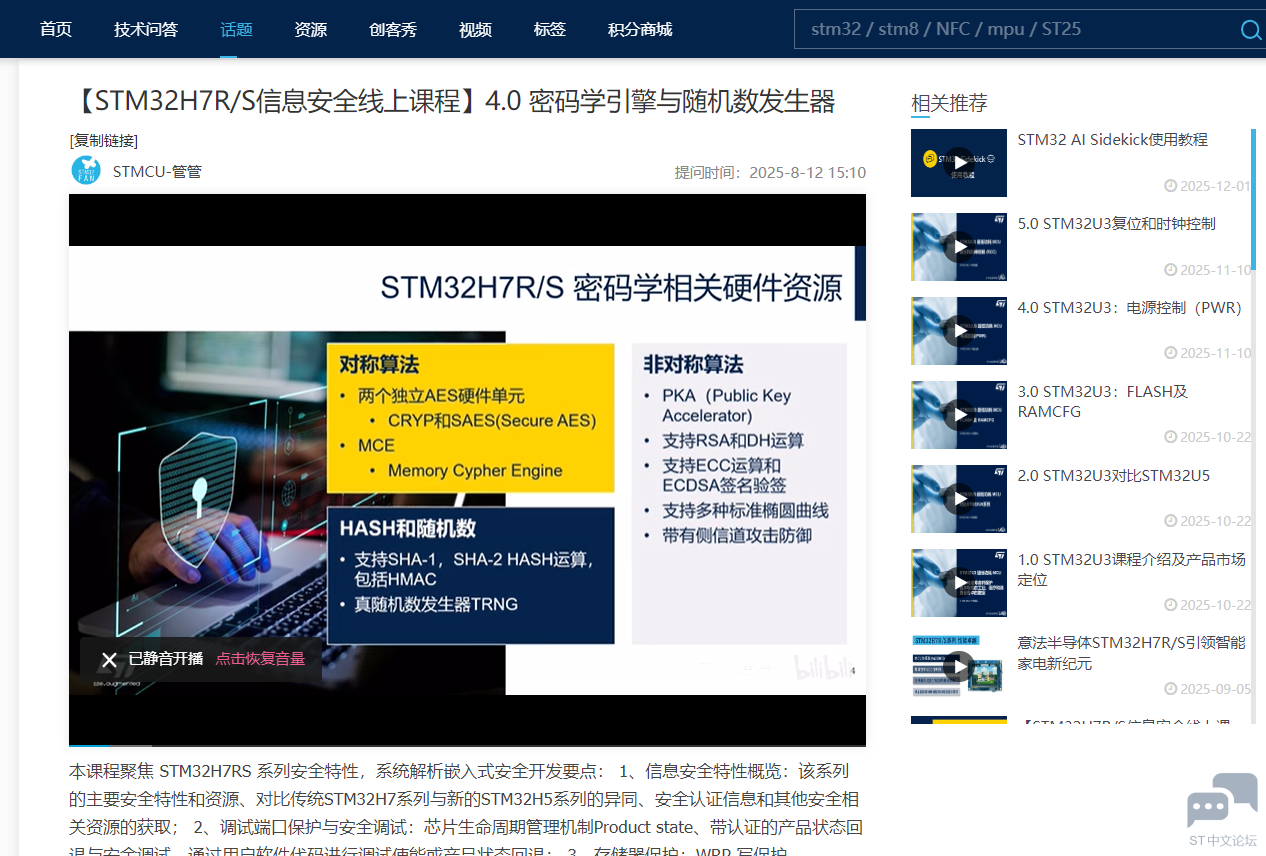The width and height of the screenshot is (1266, 856).
Task: Click 点击恢复音量 to restore volume
Action: (260, 659)
